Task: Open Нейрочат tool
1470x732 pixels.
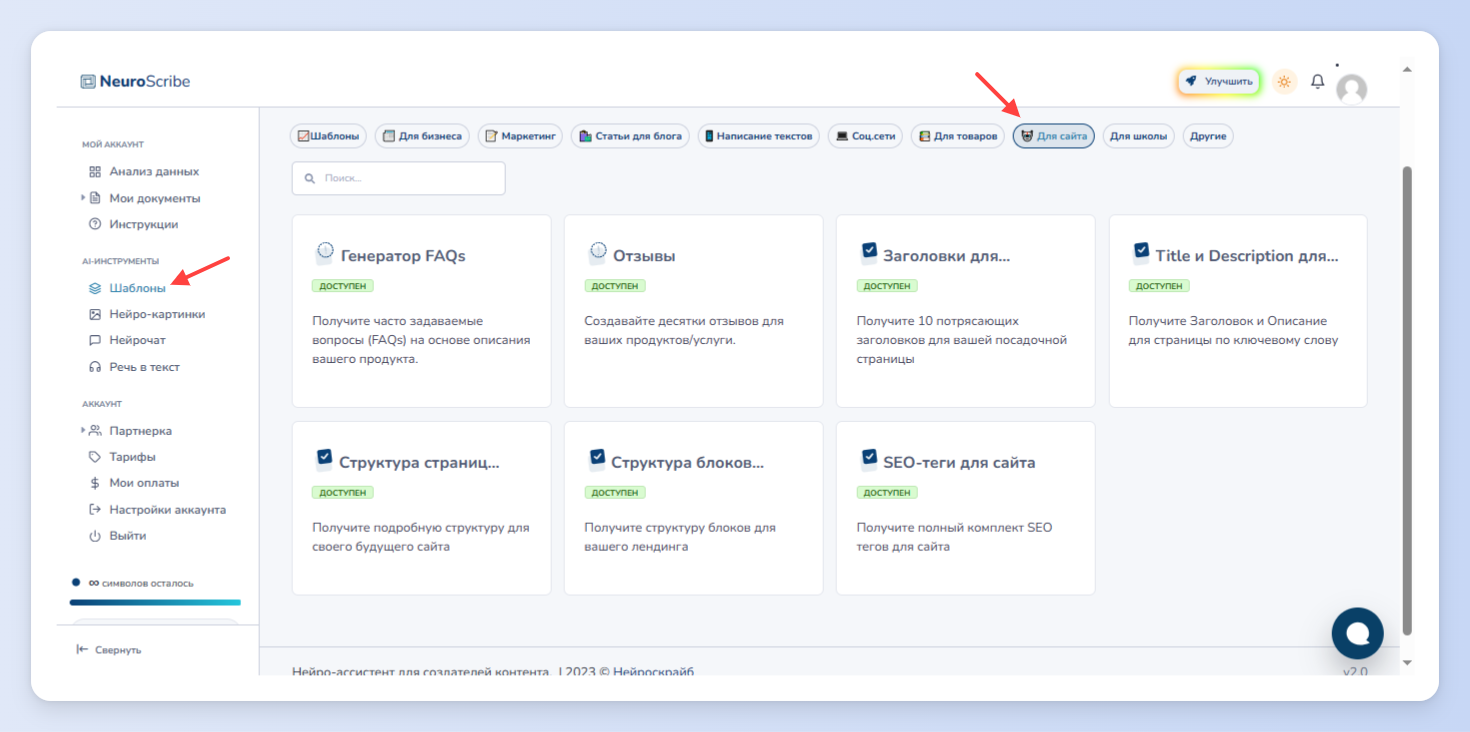Action: 137,340
